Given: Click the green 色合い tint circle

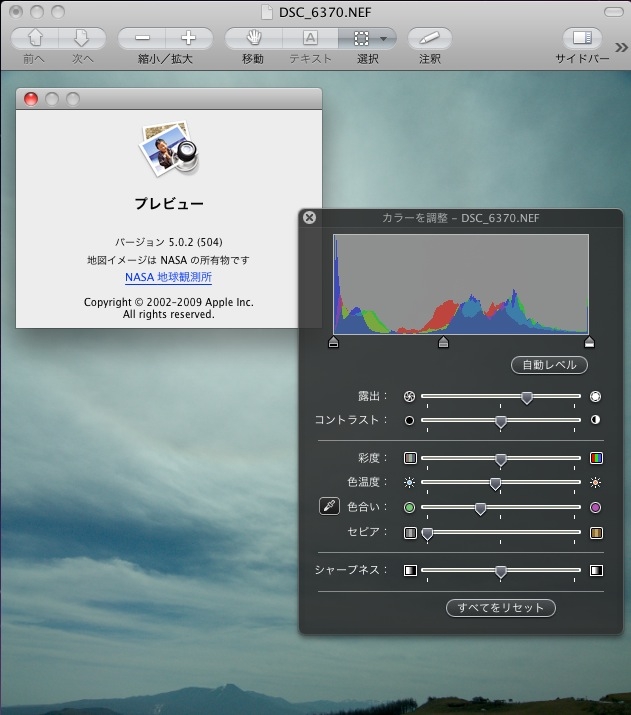Looking at the screenshot, I should click(x=409, y=508).
